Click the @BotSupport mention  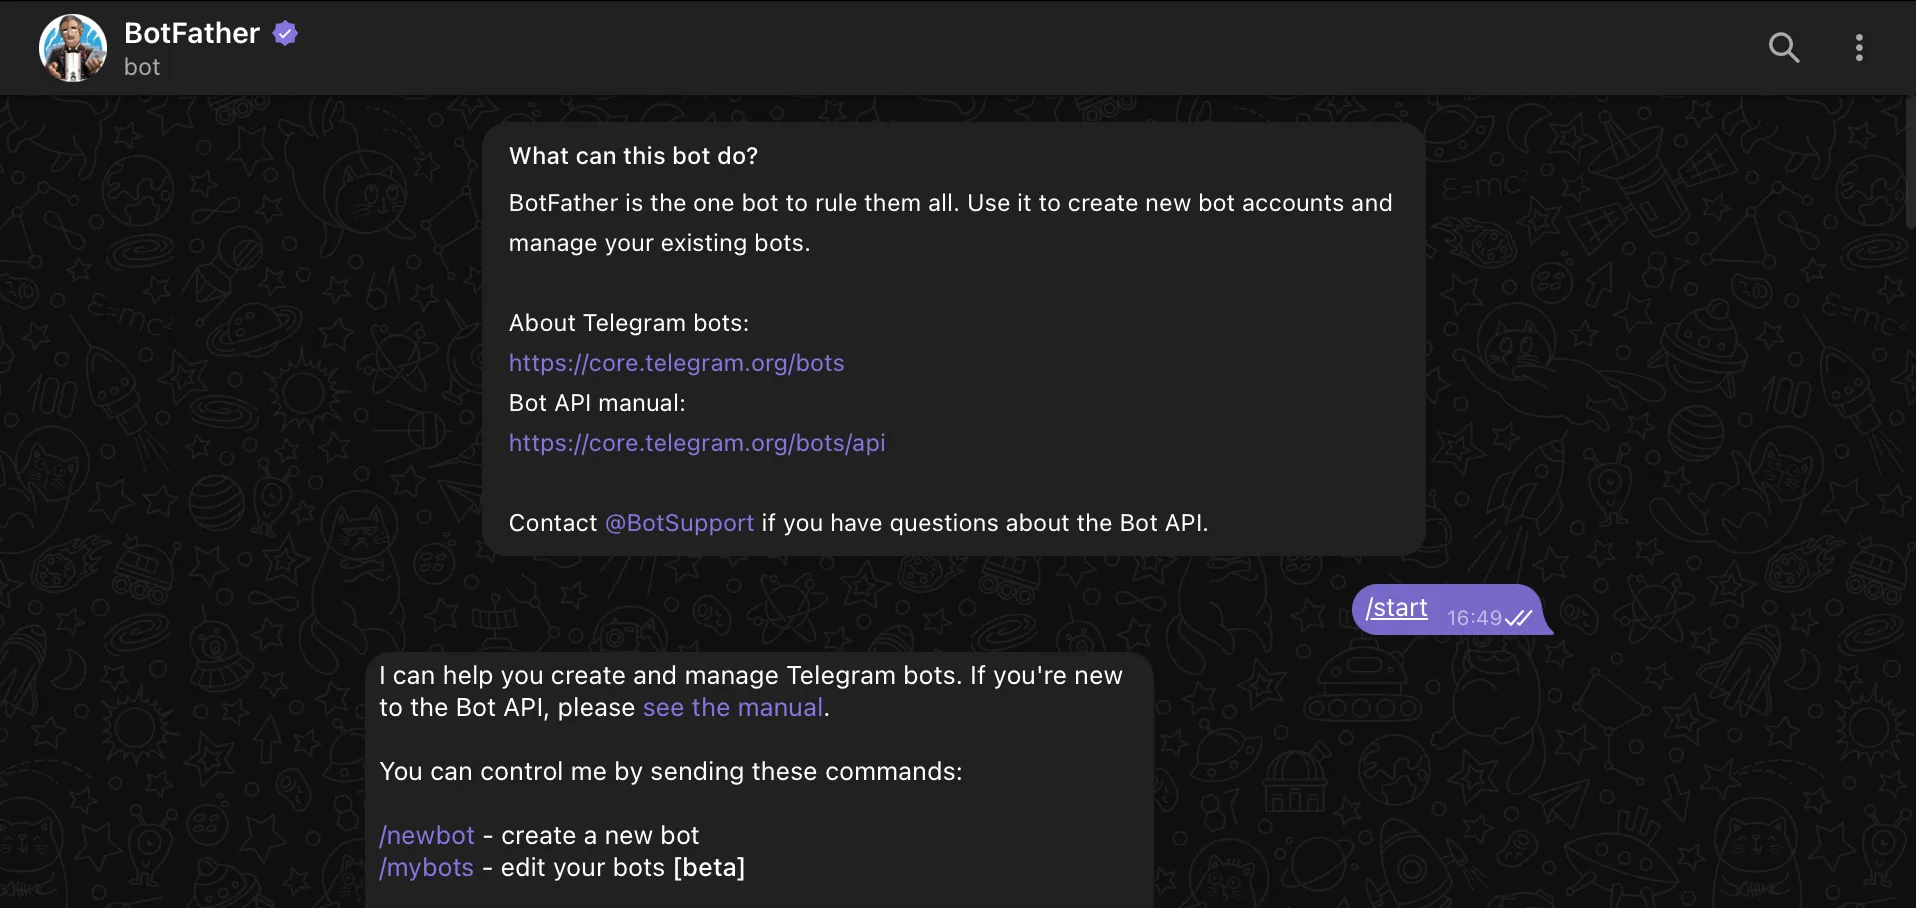point(679,522)
